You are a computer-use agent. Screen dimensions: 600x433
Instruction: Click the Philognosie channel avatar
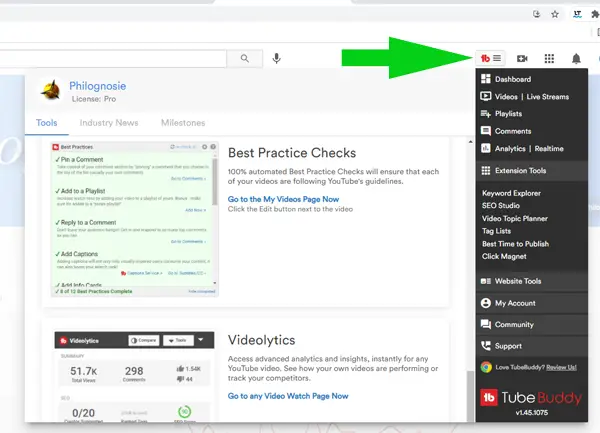click(52, 90)
